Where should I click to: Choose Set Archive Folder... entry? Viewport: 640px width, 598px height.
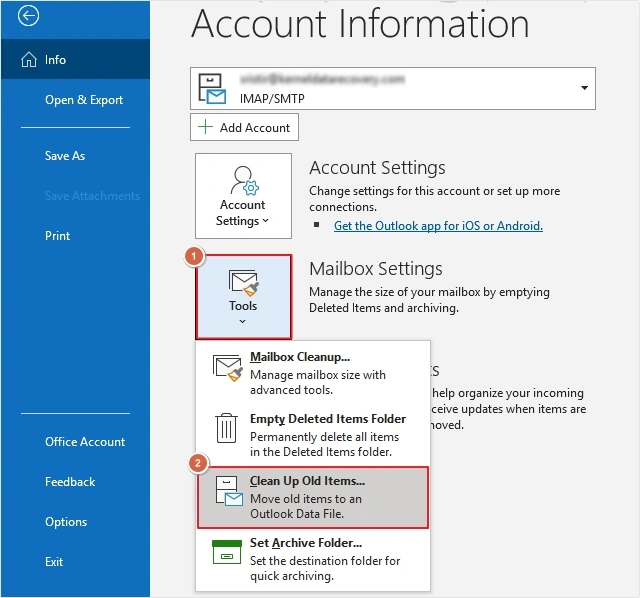coord(313,559)
